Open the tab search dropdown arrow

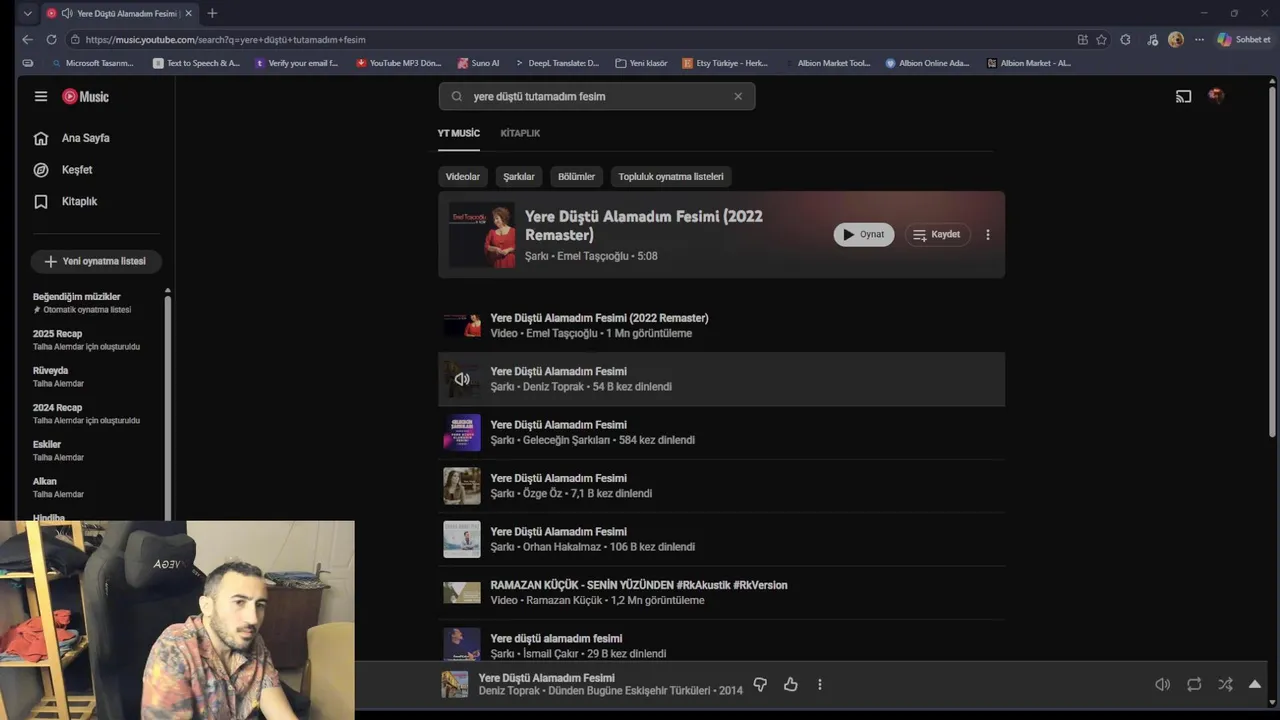coord(27,13)
